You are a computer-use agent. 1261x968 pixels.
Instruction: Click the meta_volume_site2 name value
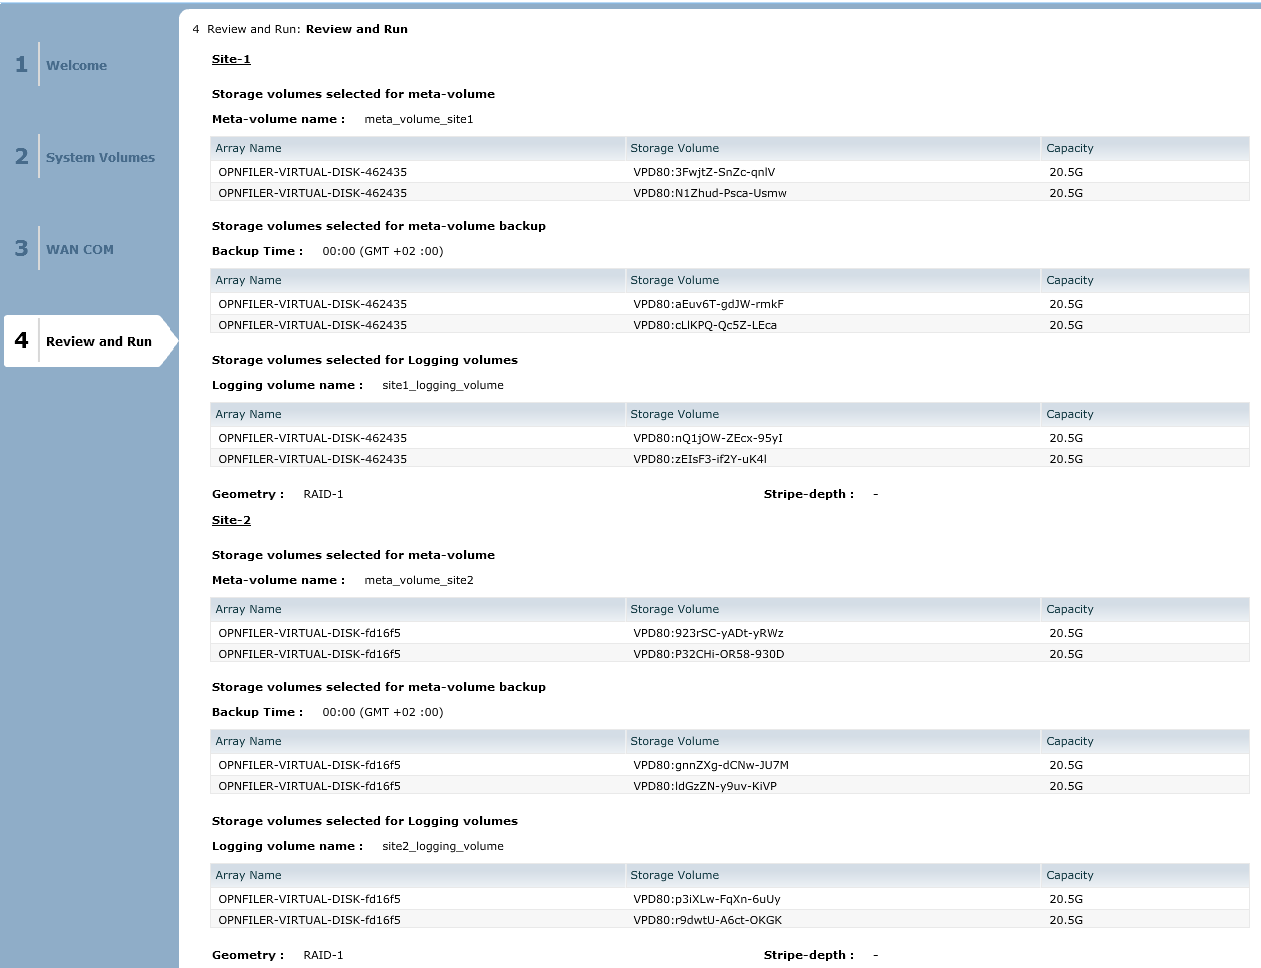419,580
